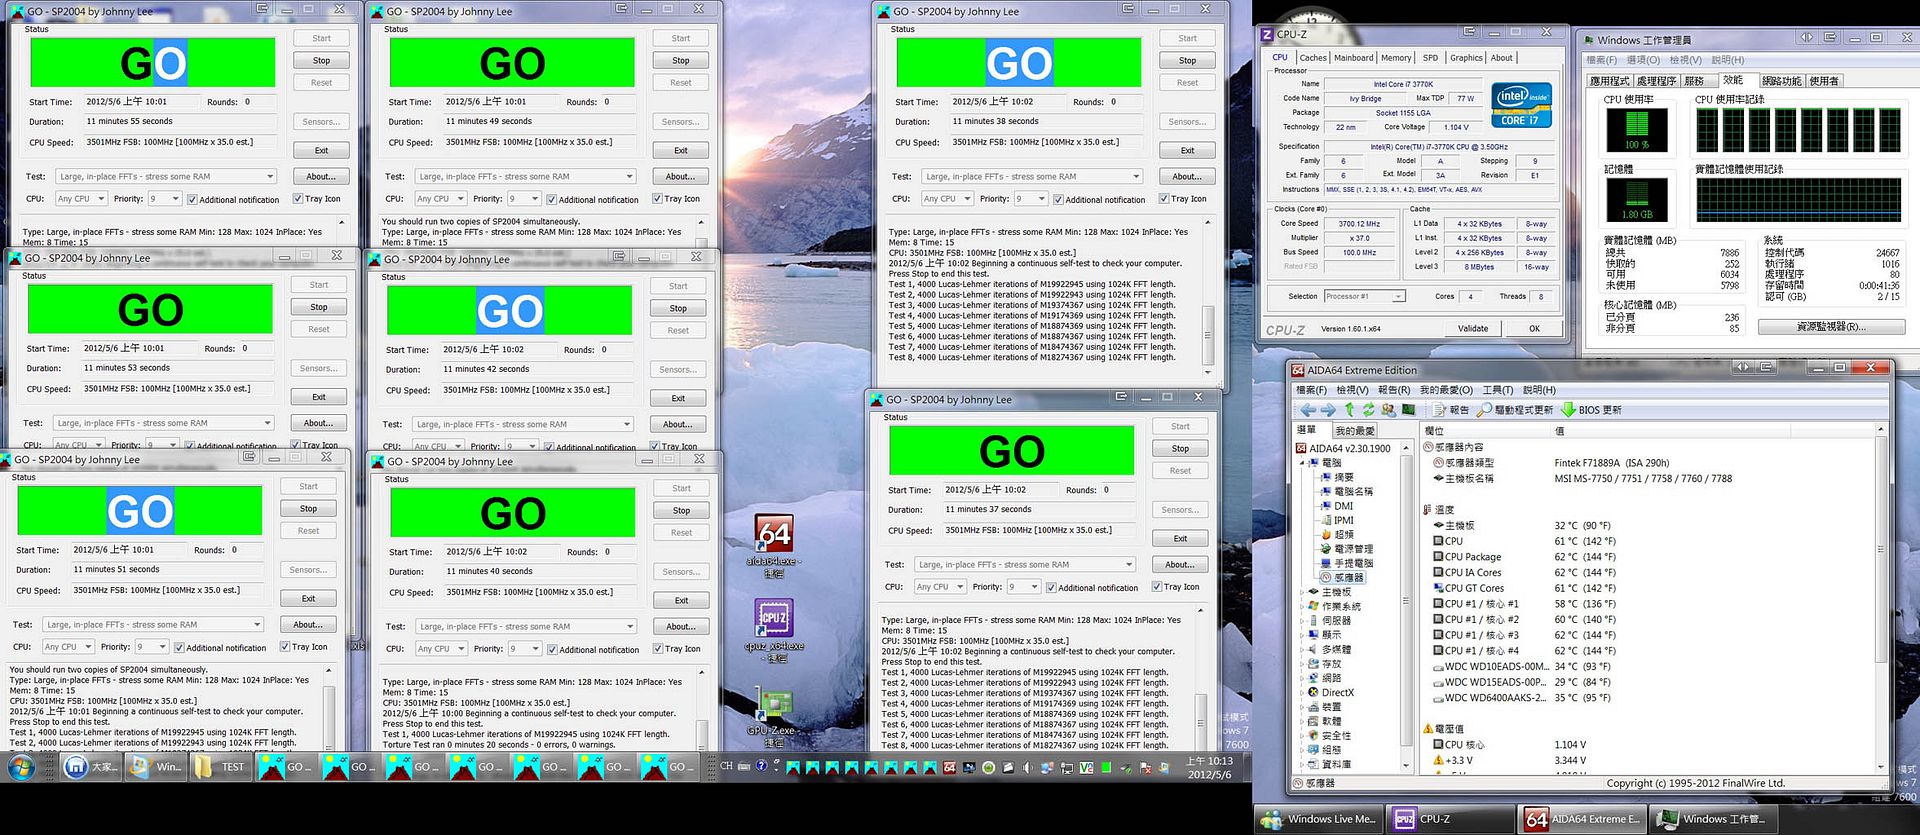
Task: Open the cpuz_x64.exe desktop shortcut
Action: (x=775, y=630)
